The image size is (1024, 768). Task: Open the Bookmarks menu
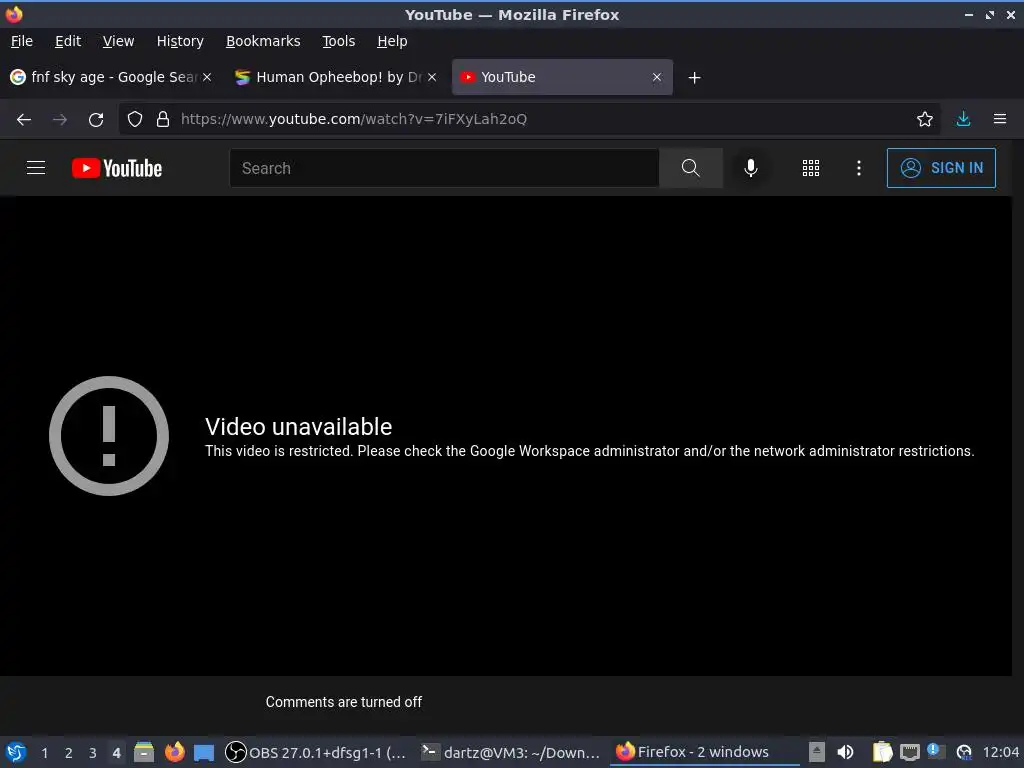(x=263, y=41)
